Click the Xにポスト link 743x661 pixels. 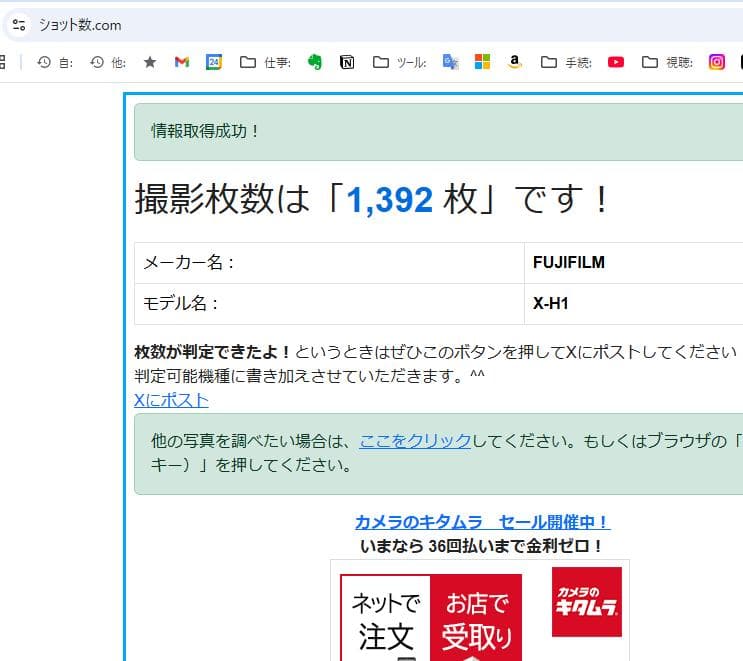pos(171,400)
